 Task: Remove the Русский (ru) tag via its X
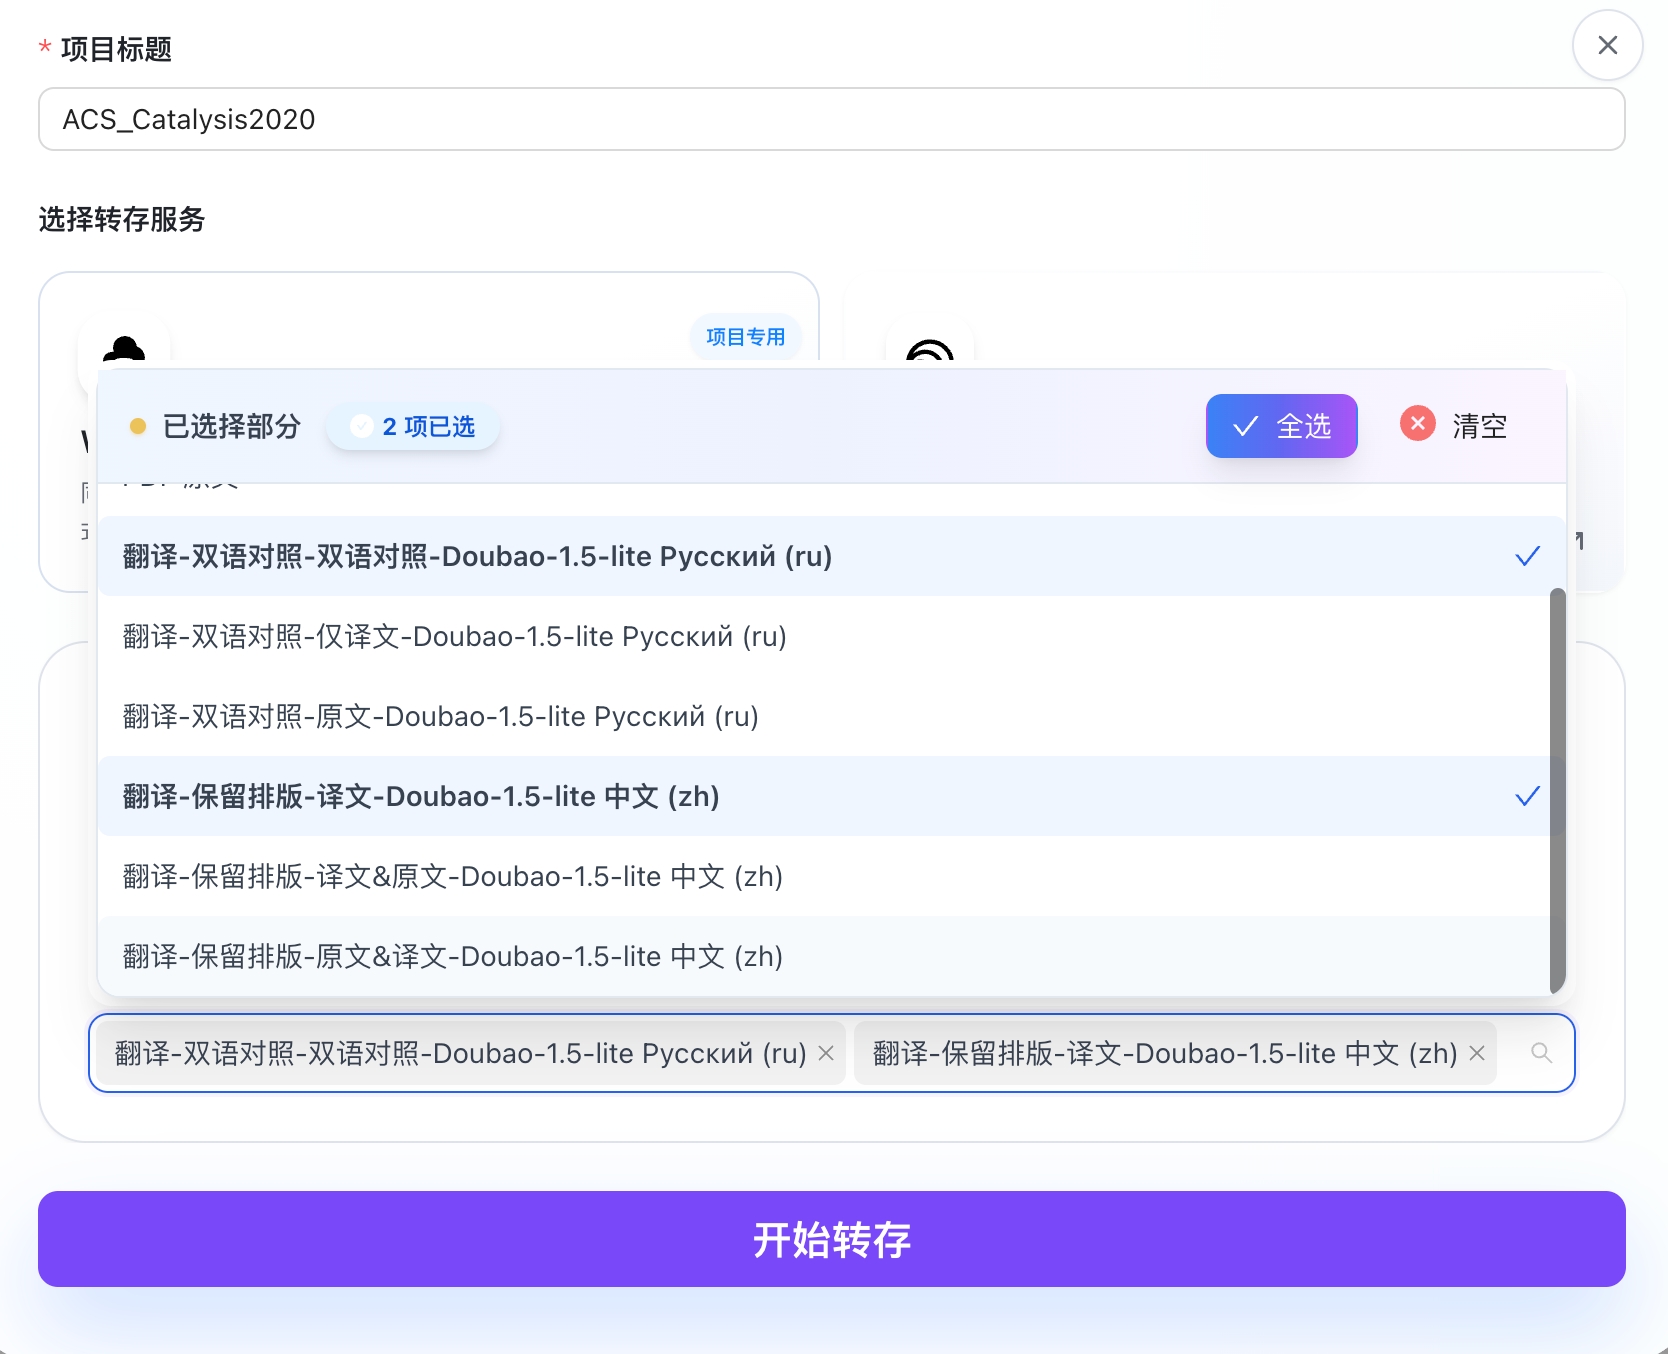point(826,1053)
